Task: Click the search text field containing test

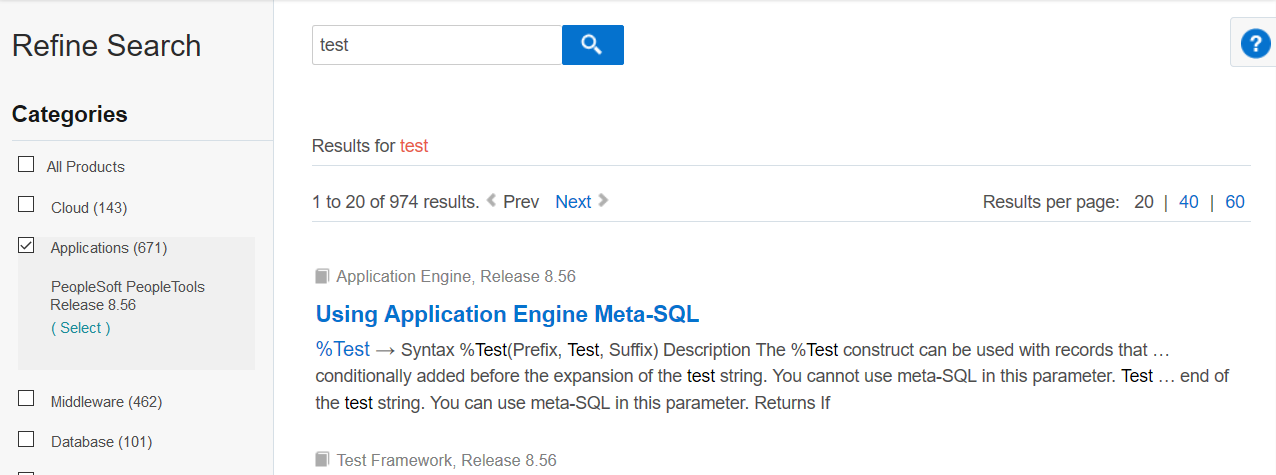Action: pyautogui.click(x=436, y=45)
